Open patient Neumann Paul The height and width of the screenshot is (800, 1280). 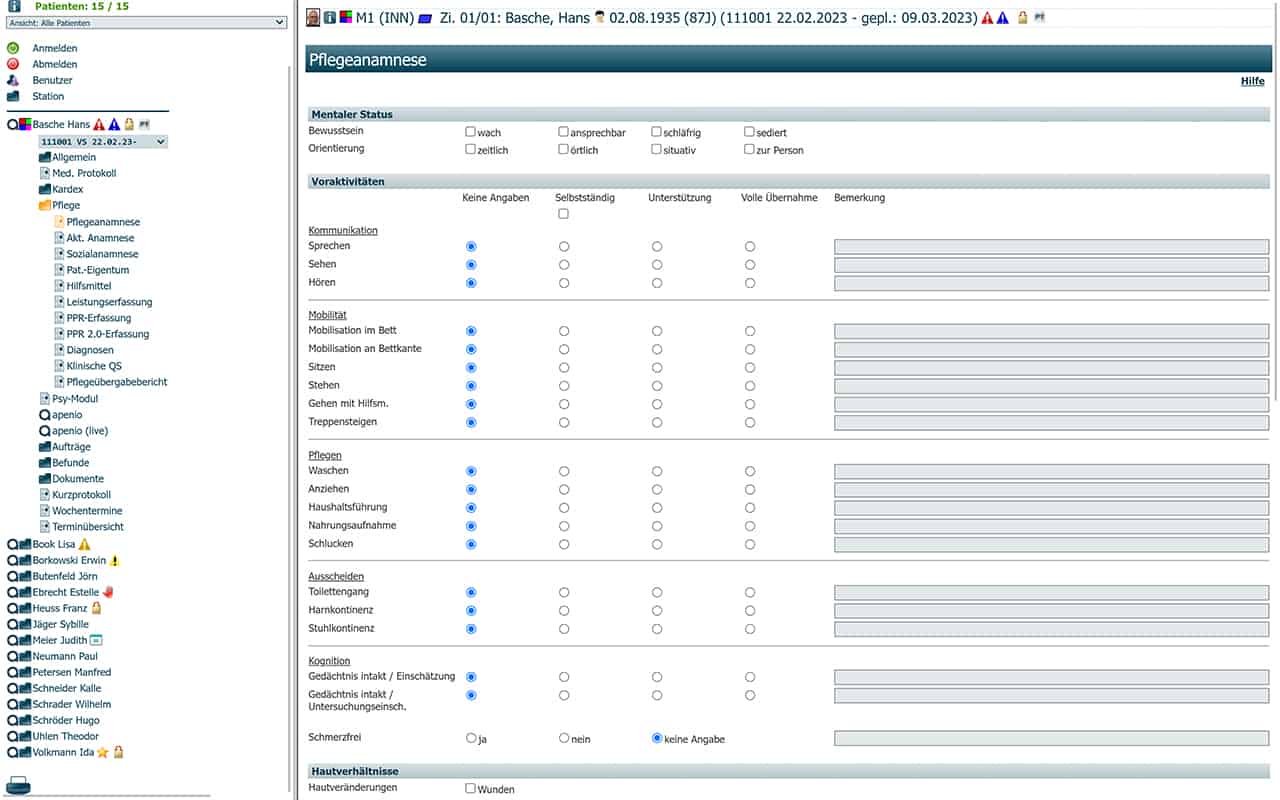click(66, 657)
